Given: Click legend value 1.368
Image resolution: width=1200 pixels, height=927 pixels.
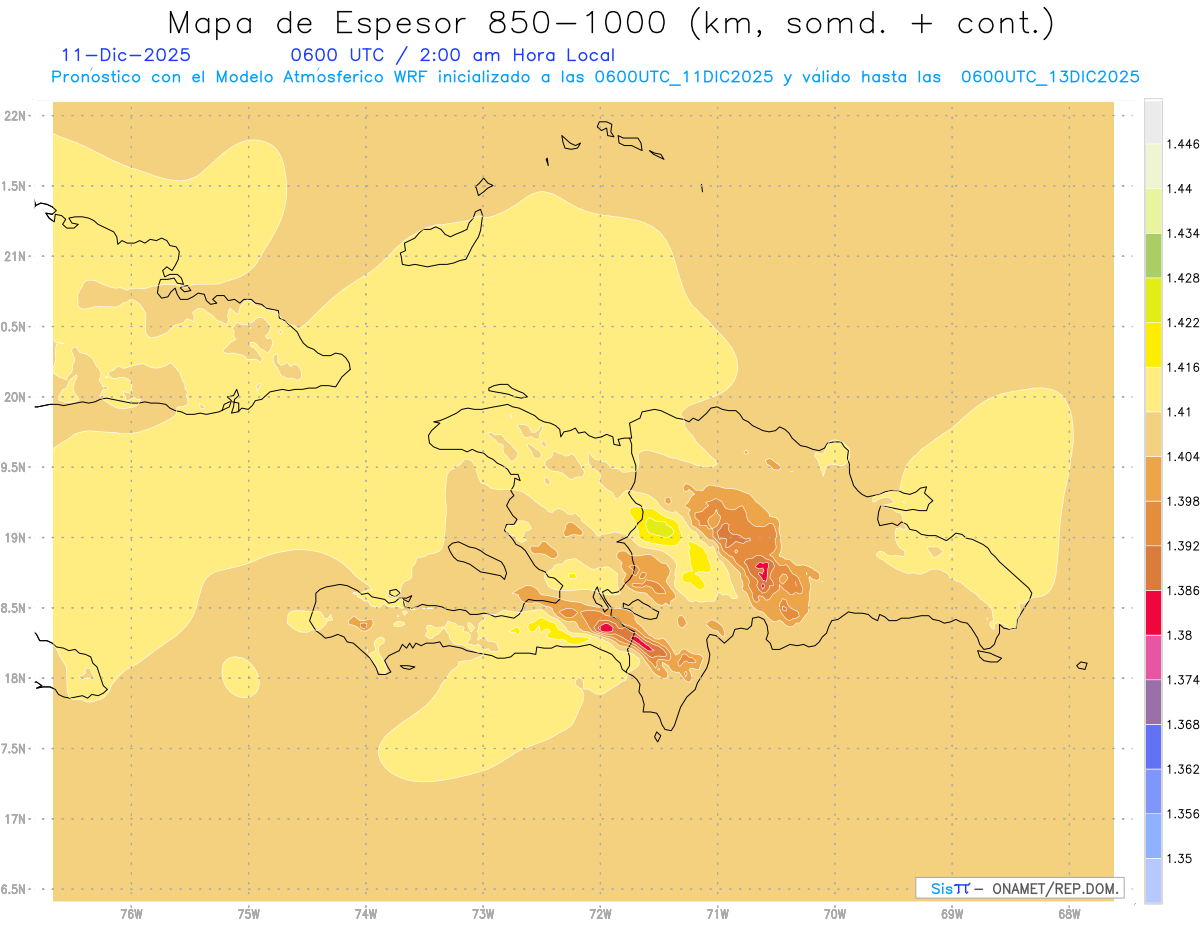Looking at the screenshot, I should coord(1185,725).
